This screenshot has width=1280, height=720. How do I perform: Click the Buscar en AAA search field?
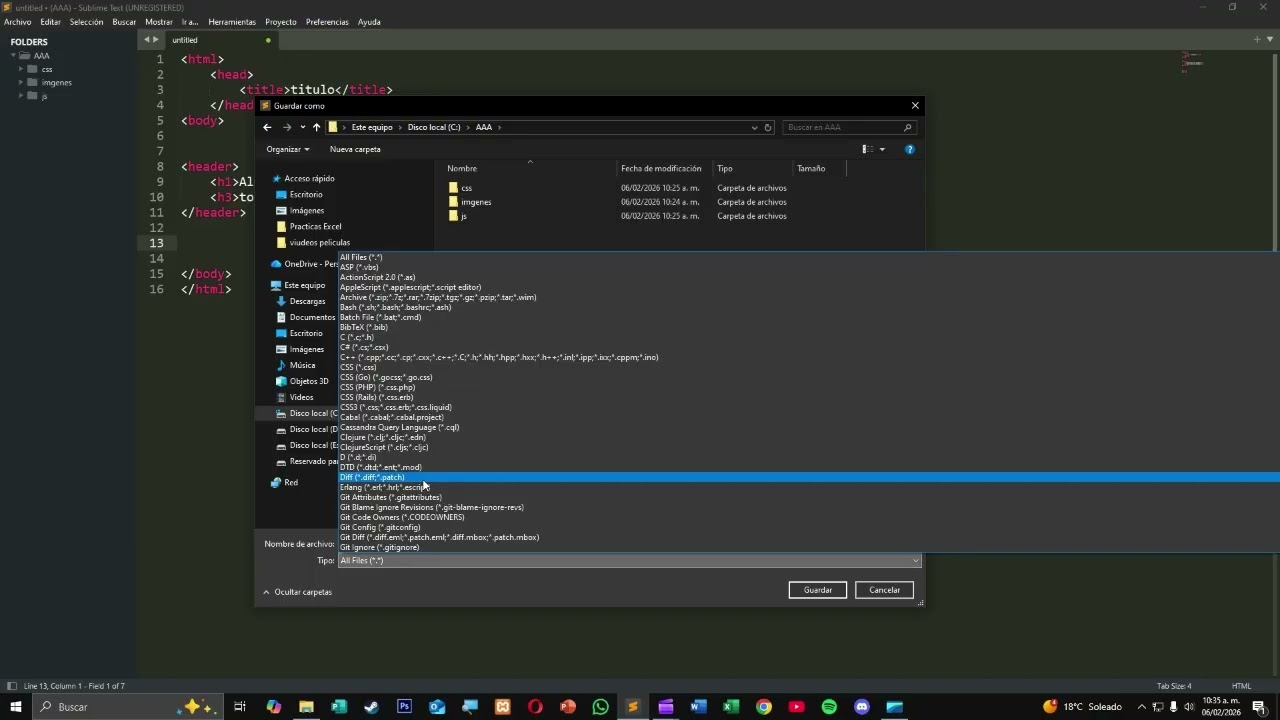(x=848, y=127)
